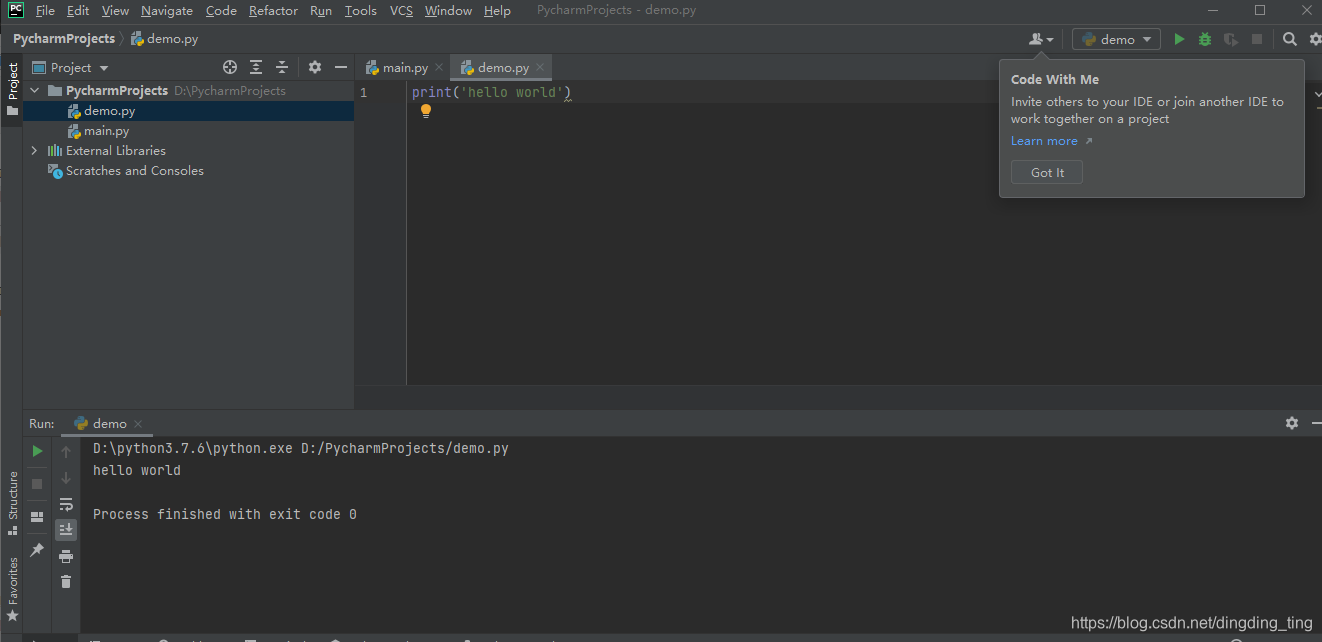Open the Tools menu
1322x642 pixels.
click(x=361, y=10)
